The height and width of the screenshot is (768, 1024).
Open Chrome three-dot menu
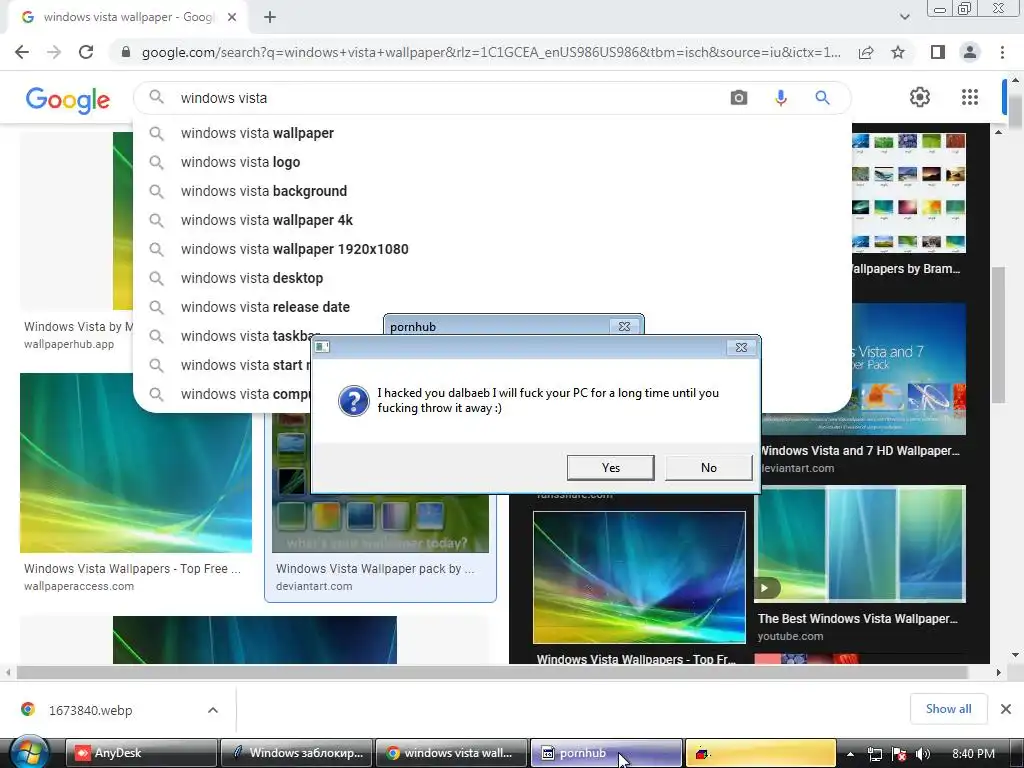pos(1002,52)
